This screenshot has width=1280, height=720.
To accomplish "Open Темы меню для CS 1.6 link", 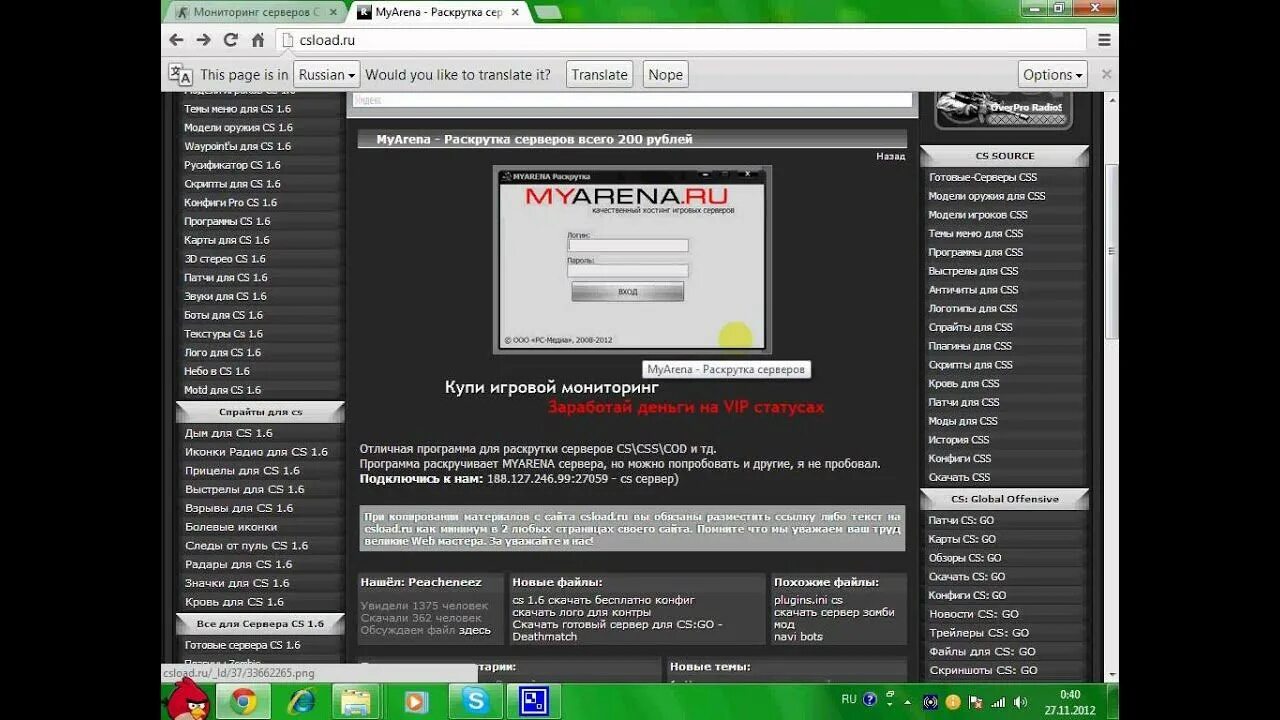I will (x=237, y=109).
